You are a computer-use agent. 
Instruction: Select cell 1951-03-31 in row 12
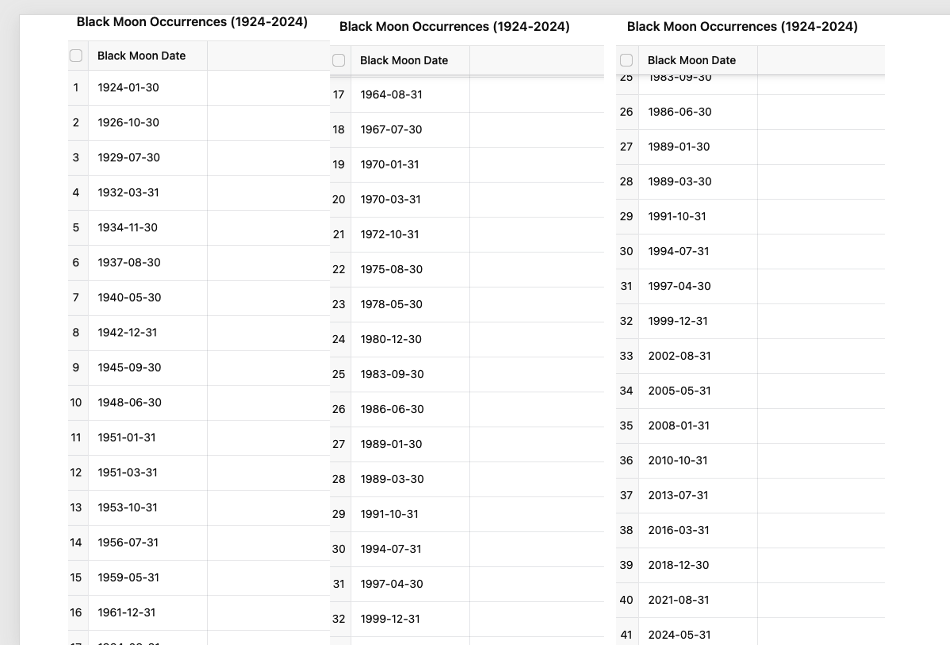[x=148, y=472]
